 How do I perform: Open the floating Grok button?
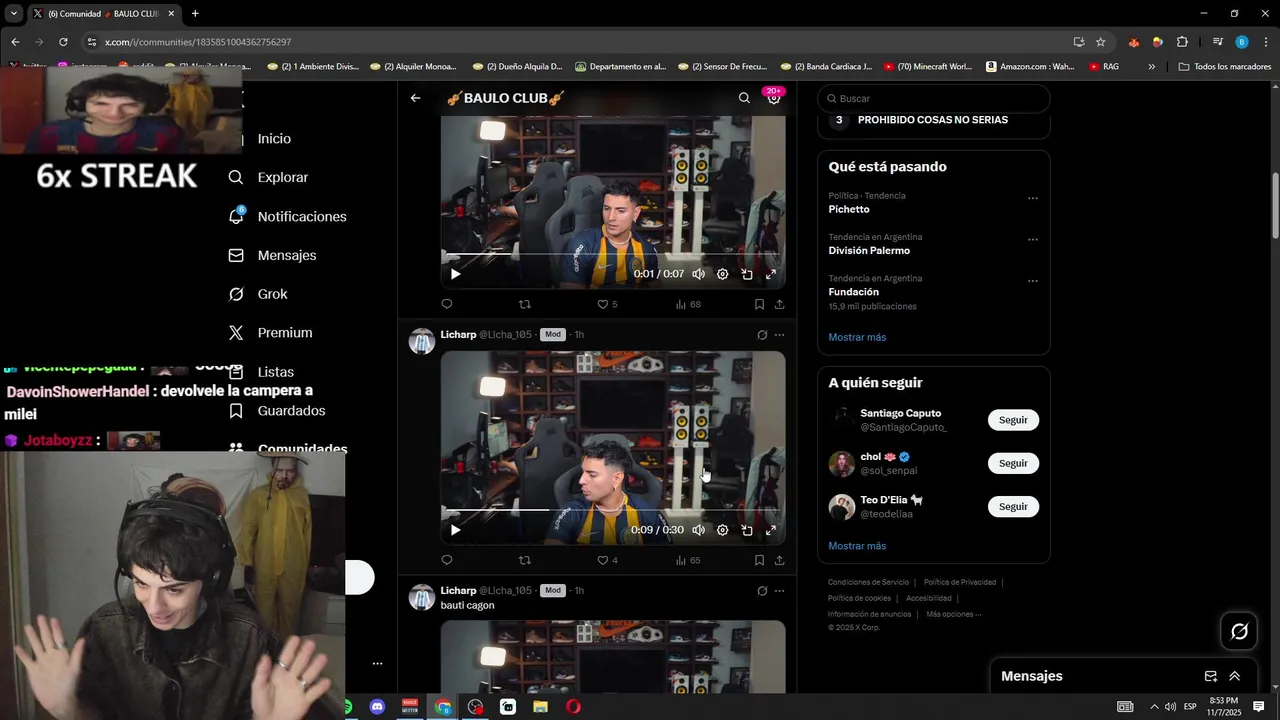(1239, 631)
